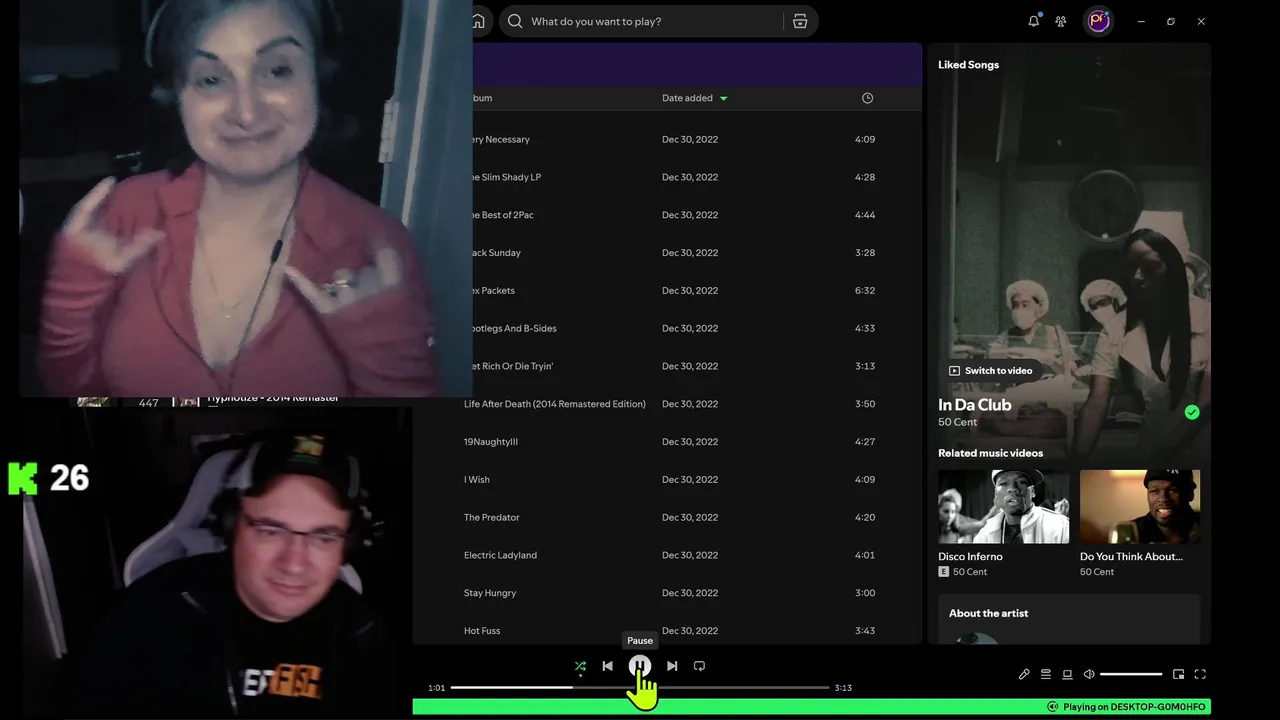Open the profile avatar menu

tap(1099, 21)
